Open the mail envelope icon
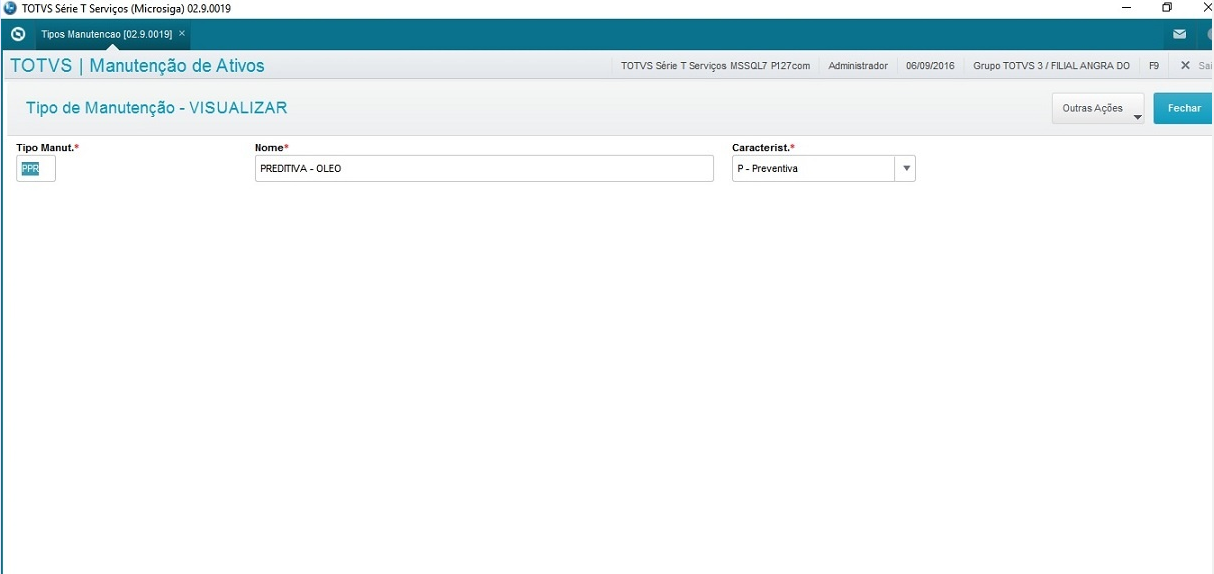 pos(1180,34)
